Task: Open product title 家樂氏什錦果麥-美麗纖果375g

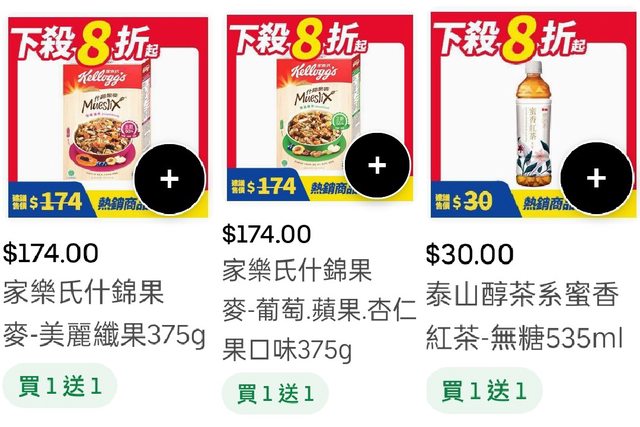Action: (x=104, y=313)
